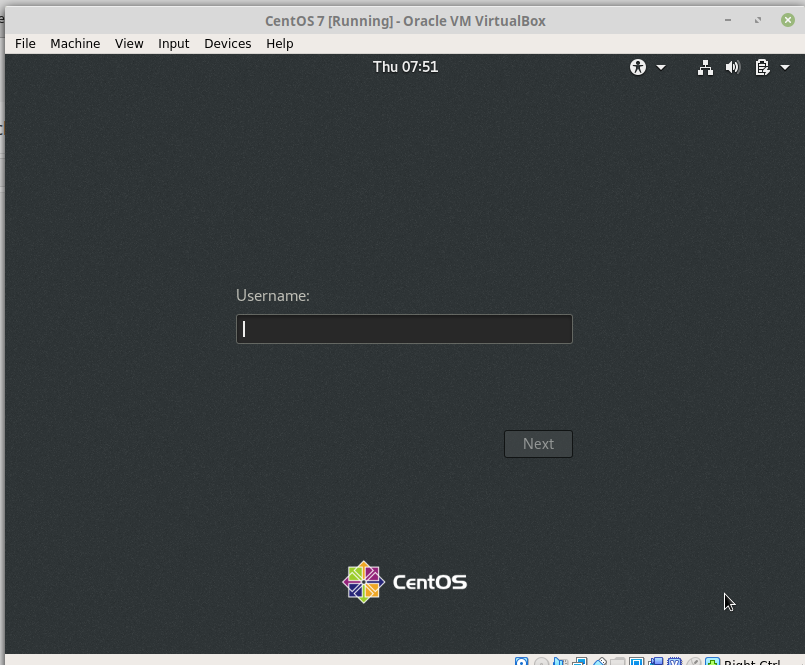805x665 pixels.
Task: Click the shared folders status icon
Action: 619,661
